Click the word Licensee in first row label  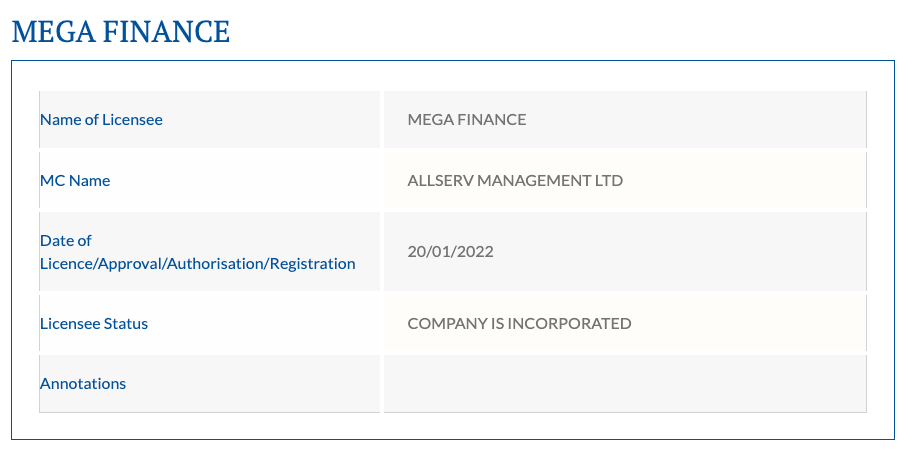pos(133,119)
